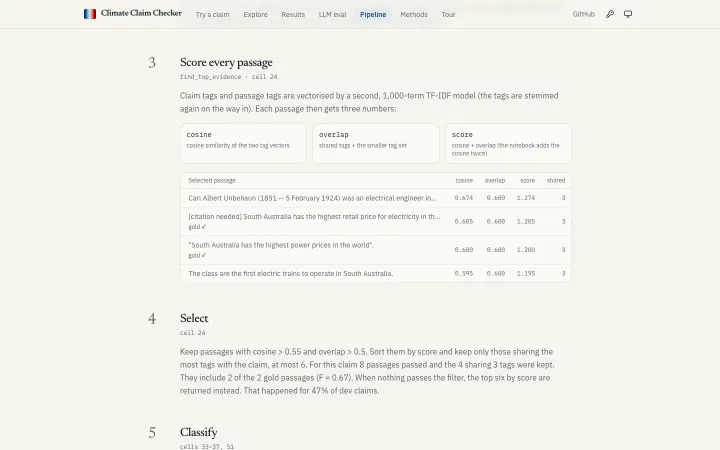The width and height of the screenshot is (720, 450).
Task: Click score value 1.205
Action: (x=526, y=221)
